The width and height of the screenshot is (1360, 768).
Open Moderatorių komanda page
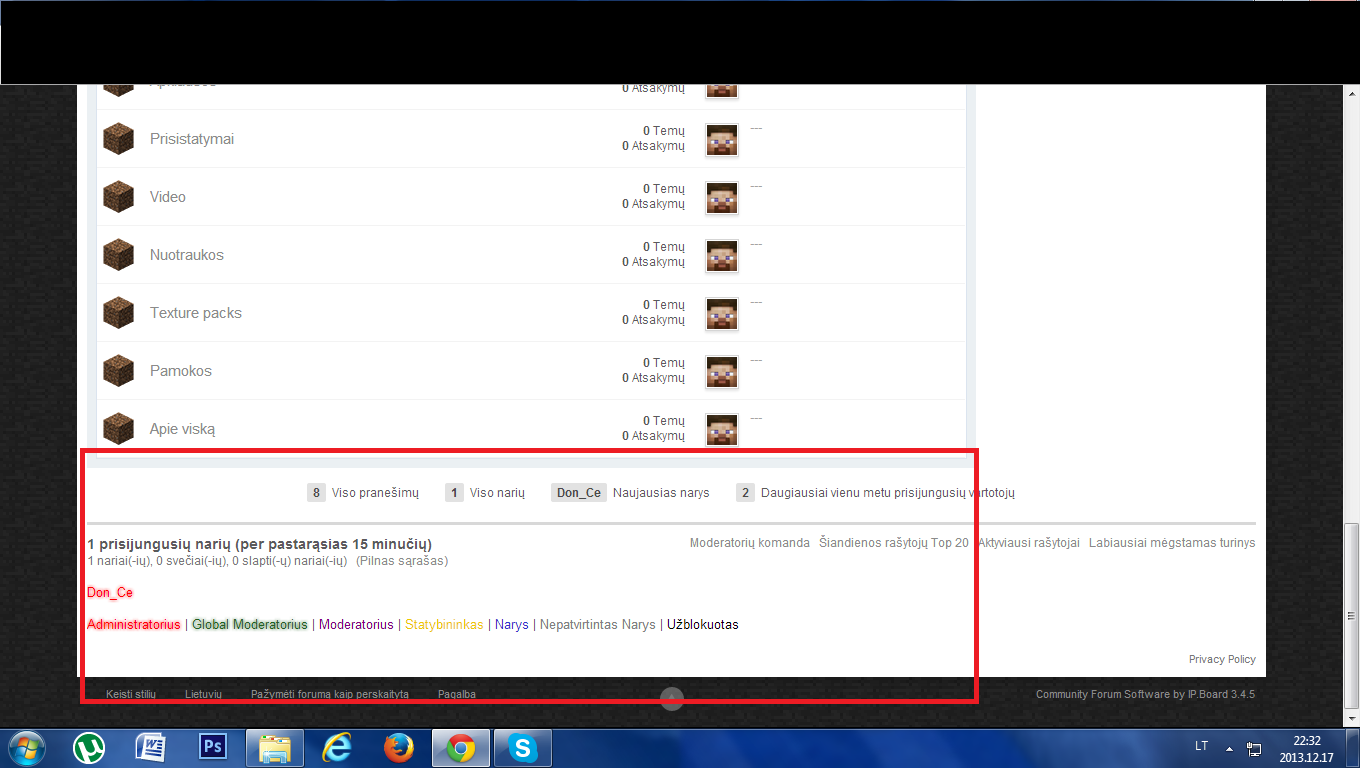750,543
